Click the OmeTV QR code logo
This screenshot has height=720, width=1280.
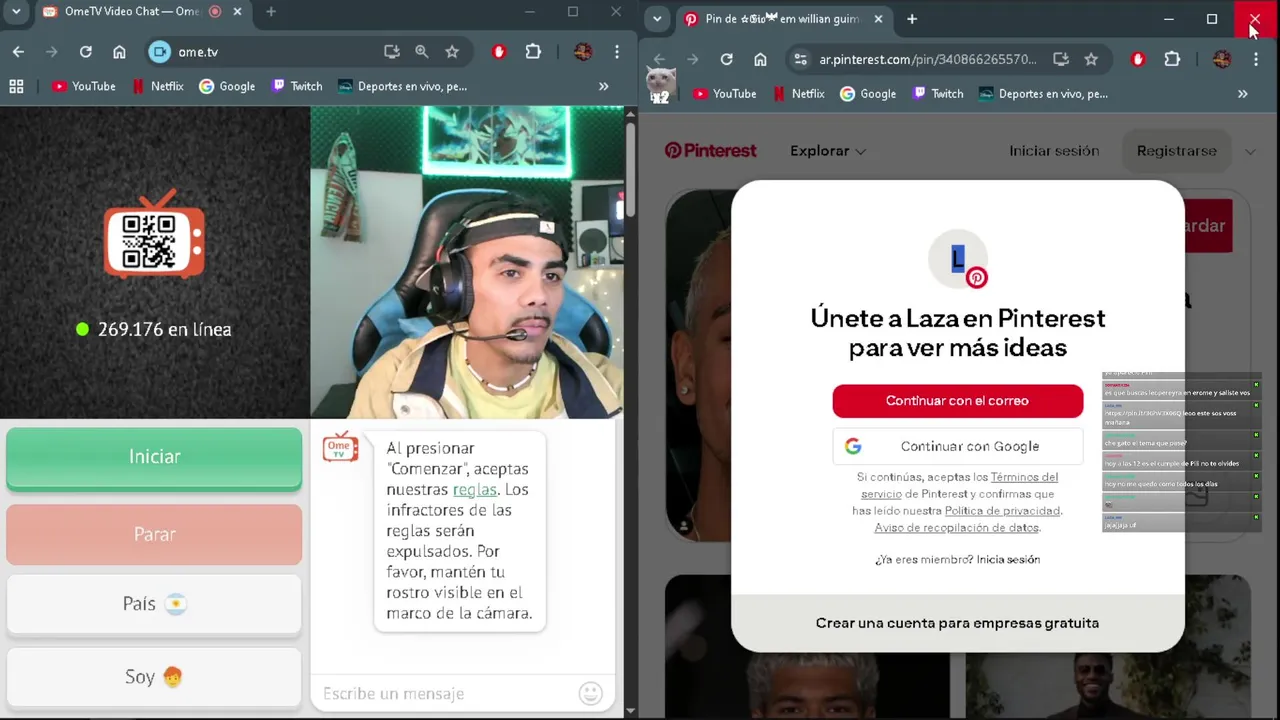coord(154,235)
